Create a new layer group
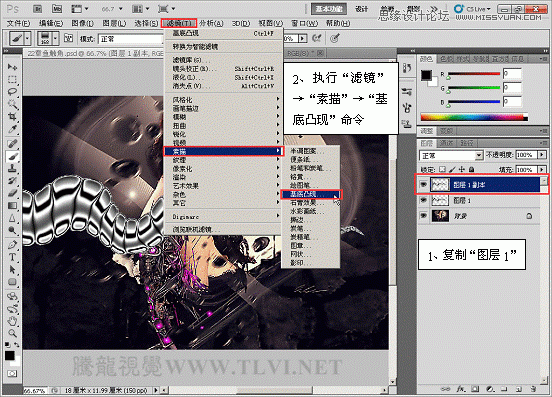Image resolution: width=552 pixels, height=397 pixels. tap(504, 389)
